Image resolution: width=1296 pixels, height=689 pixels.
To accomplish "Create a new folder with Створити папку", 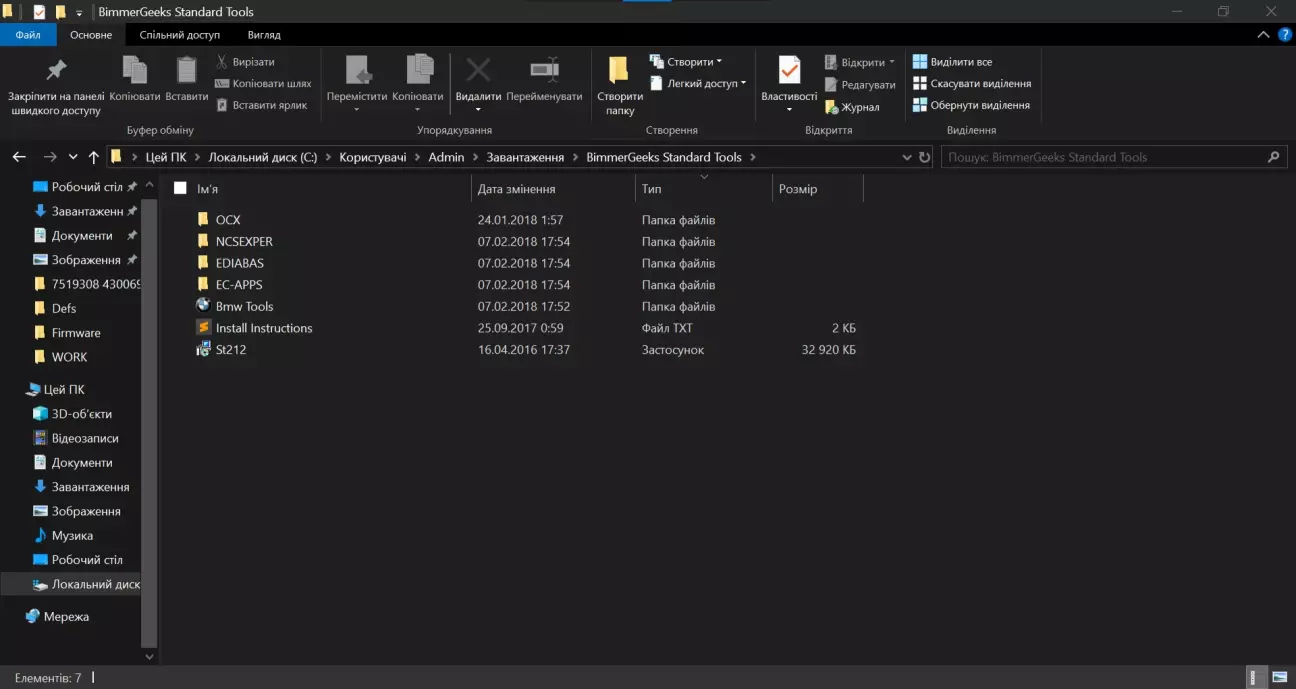I will coord(620,86).
